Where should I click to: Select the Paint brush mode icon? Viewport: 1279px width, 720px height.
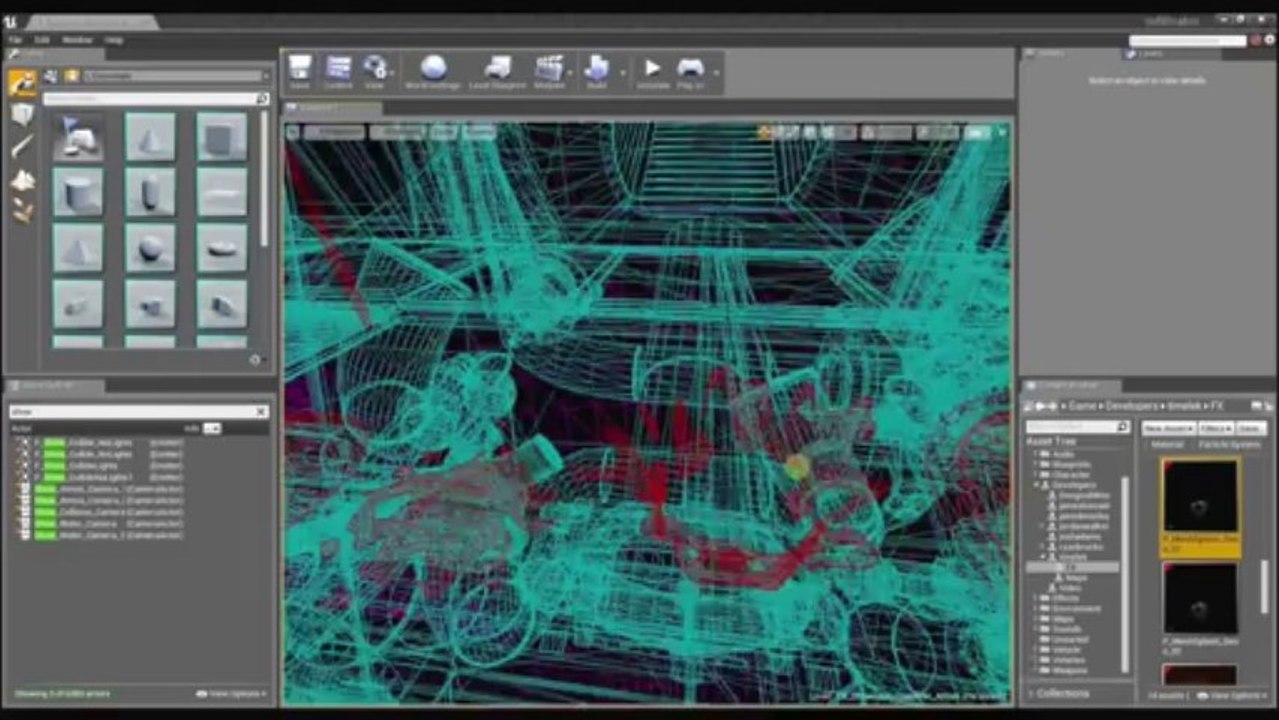tap(22, 147)
